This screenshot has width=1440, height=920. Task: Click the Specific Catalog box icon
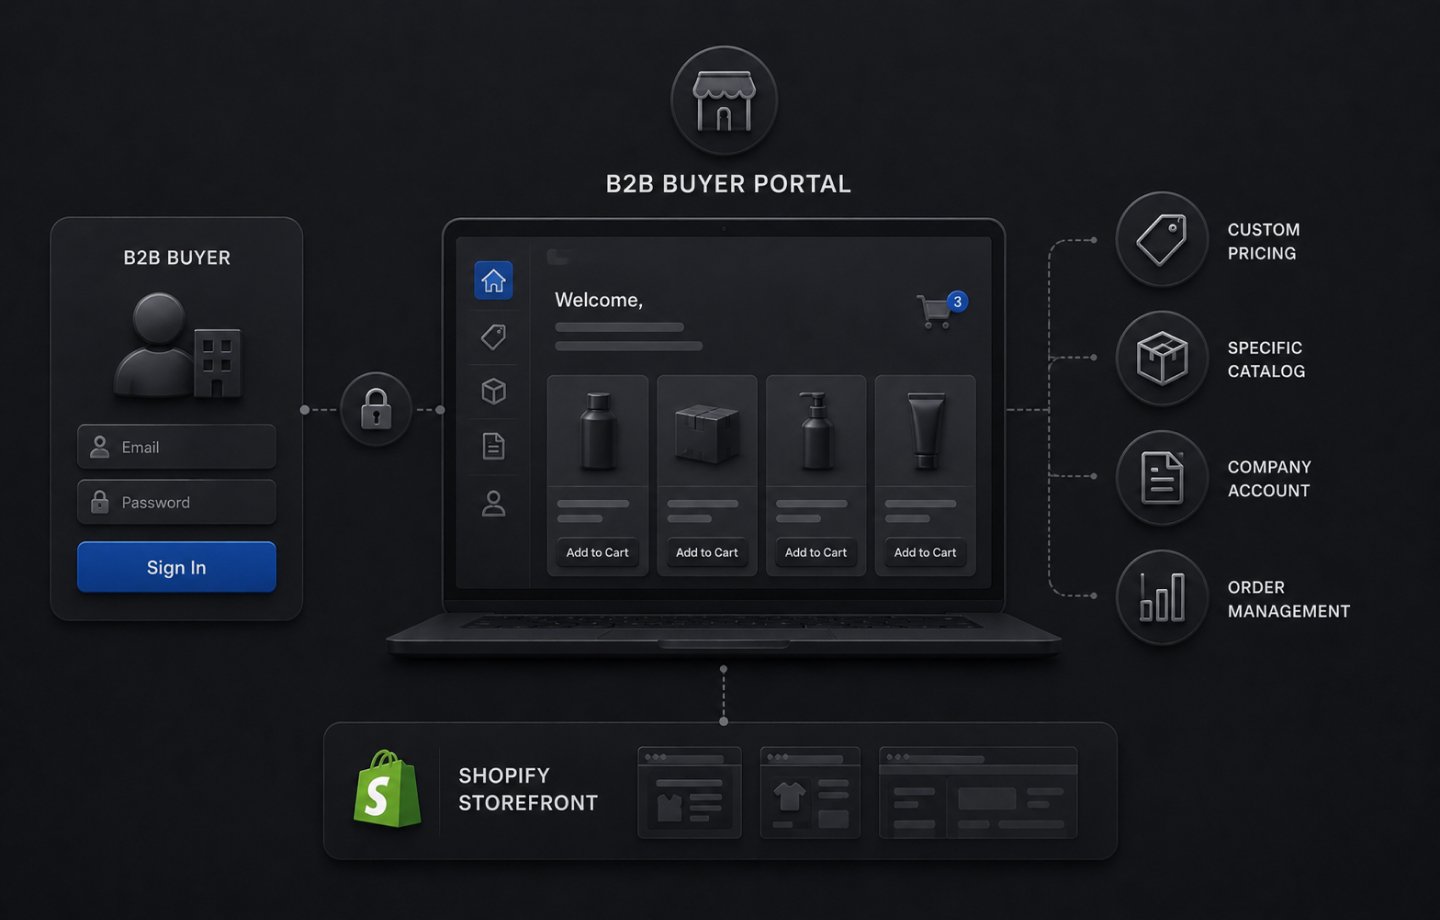tap(1162, 358)
